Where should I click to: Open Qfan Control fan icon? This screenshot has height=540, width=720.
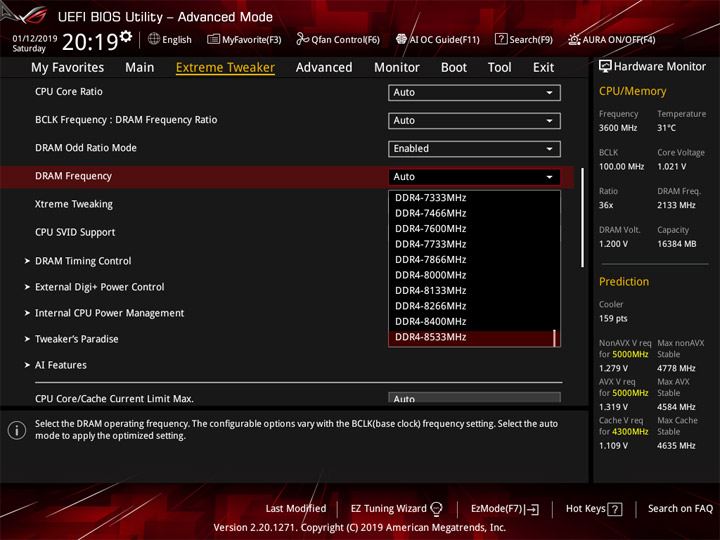(302, 39)
